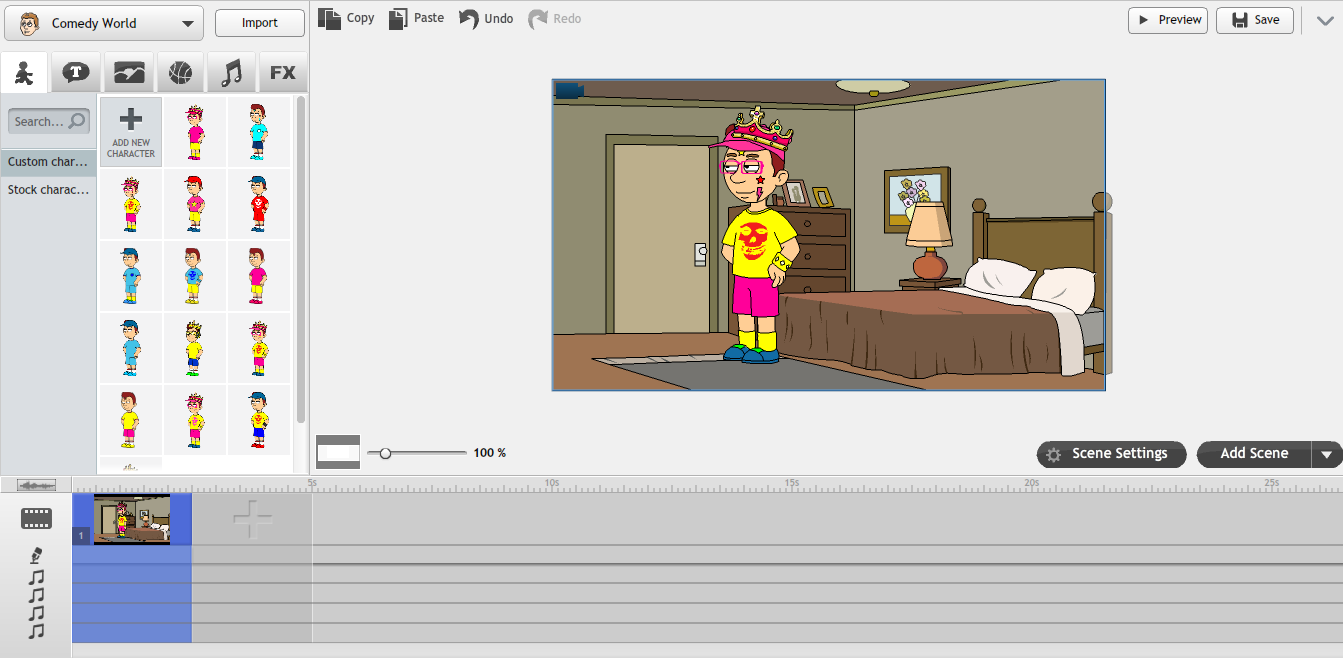
Task: Undo the last action
Action: pos(484,18)
